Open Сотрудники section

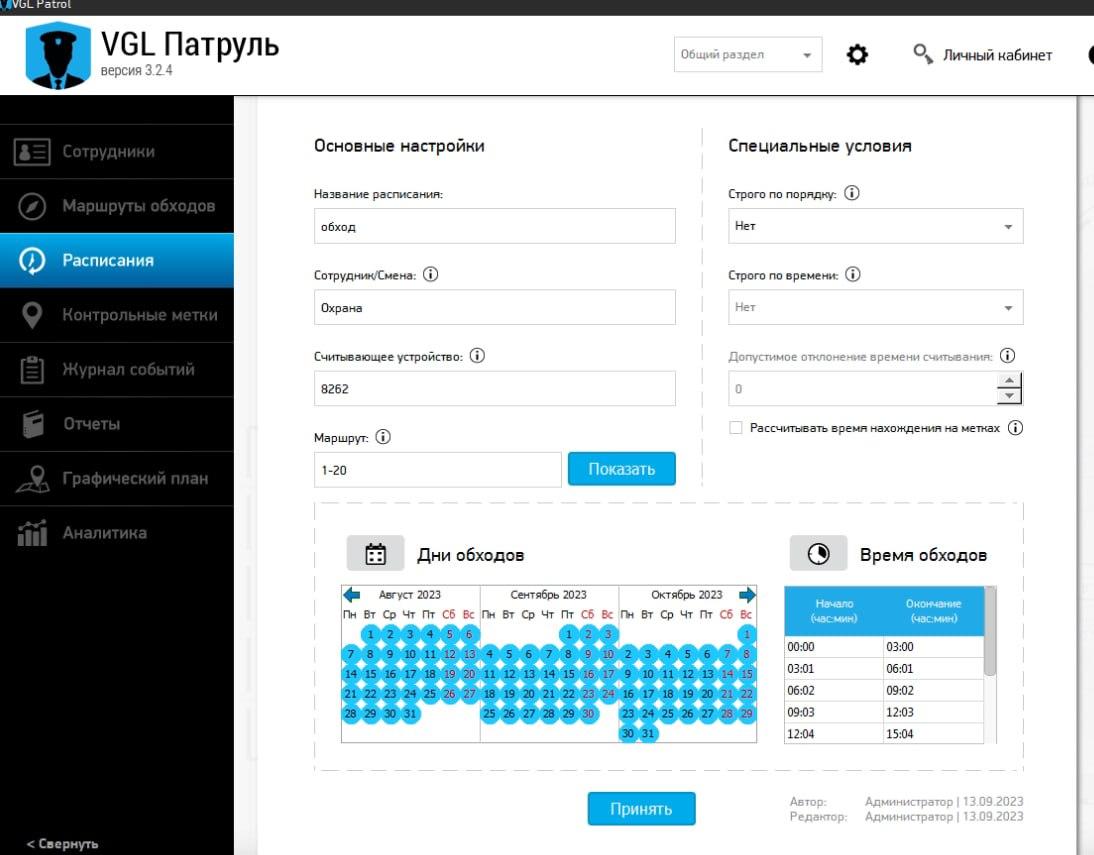pos(117,151)
